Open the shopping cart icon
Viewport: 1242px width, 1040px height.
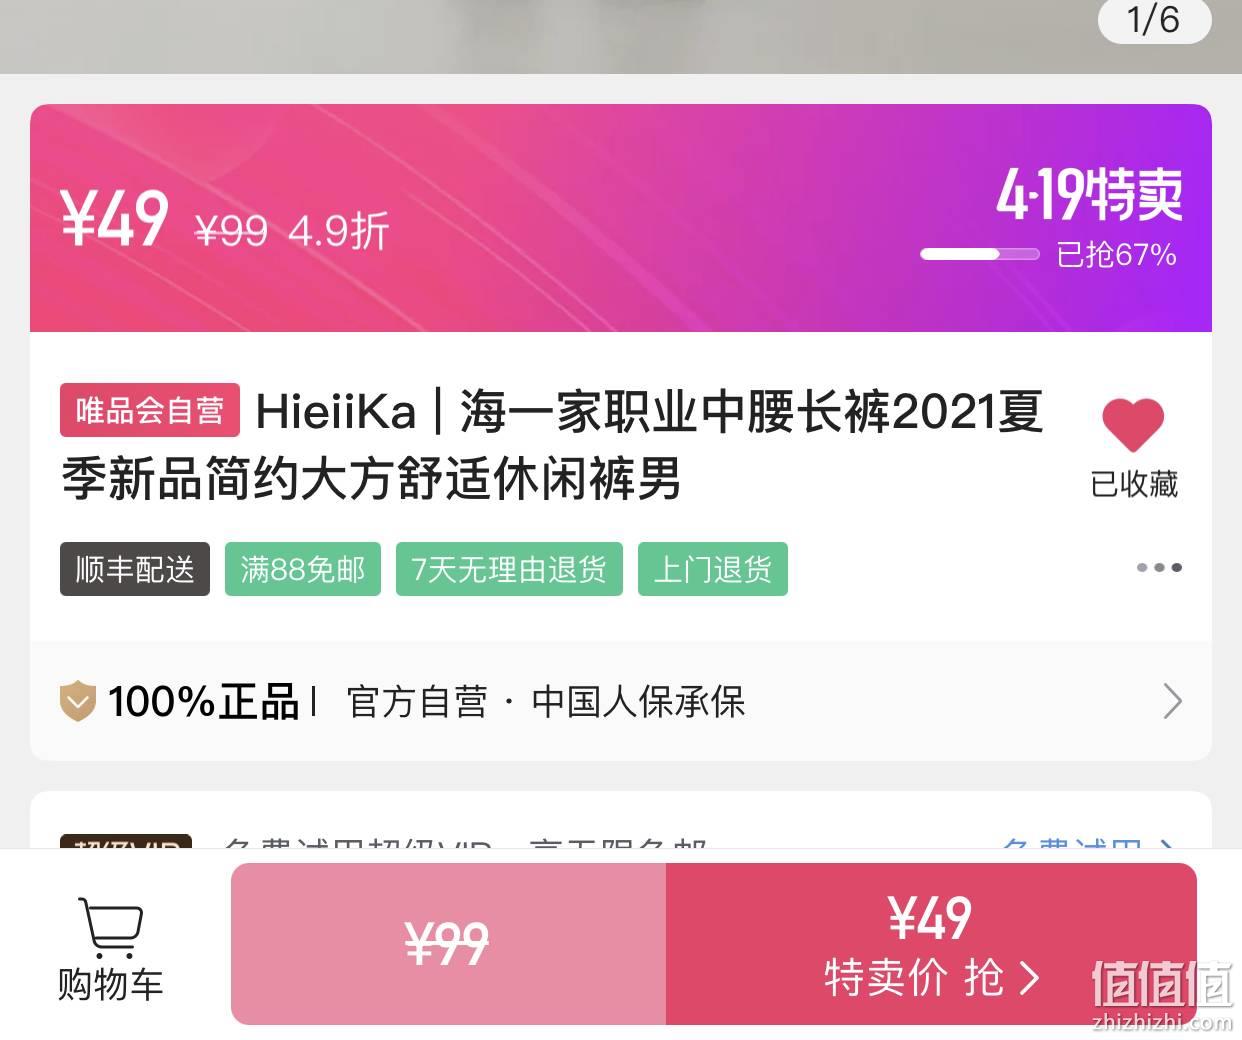click(x=110, y=927)
